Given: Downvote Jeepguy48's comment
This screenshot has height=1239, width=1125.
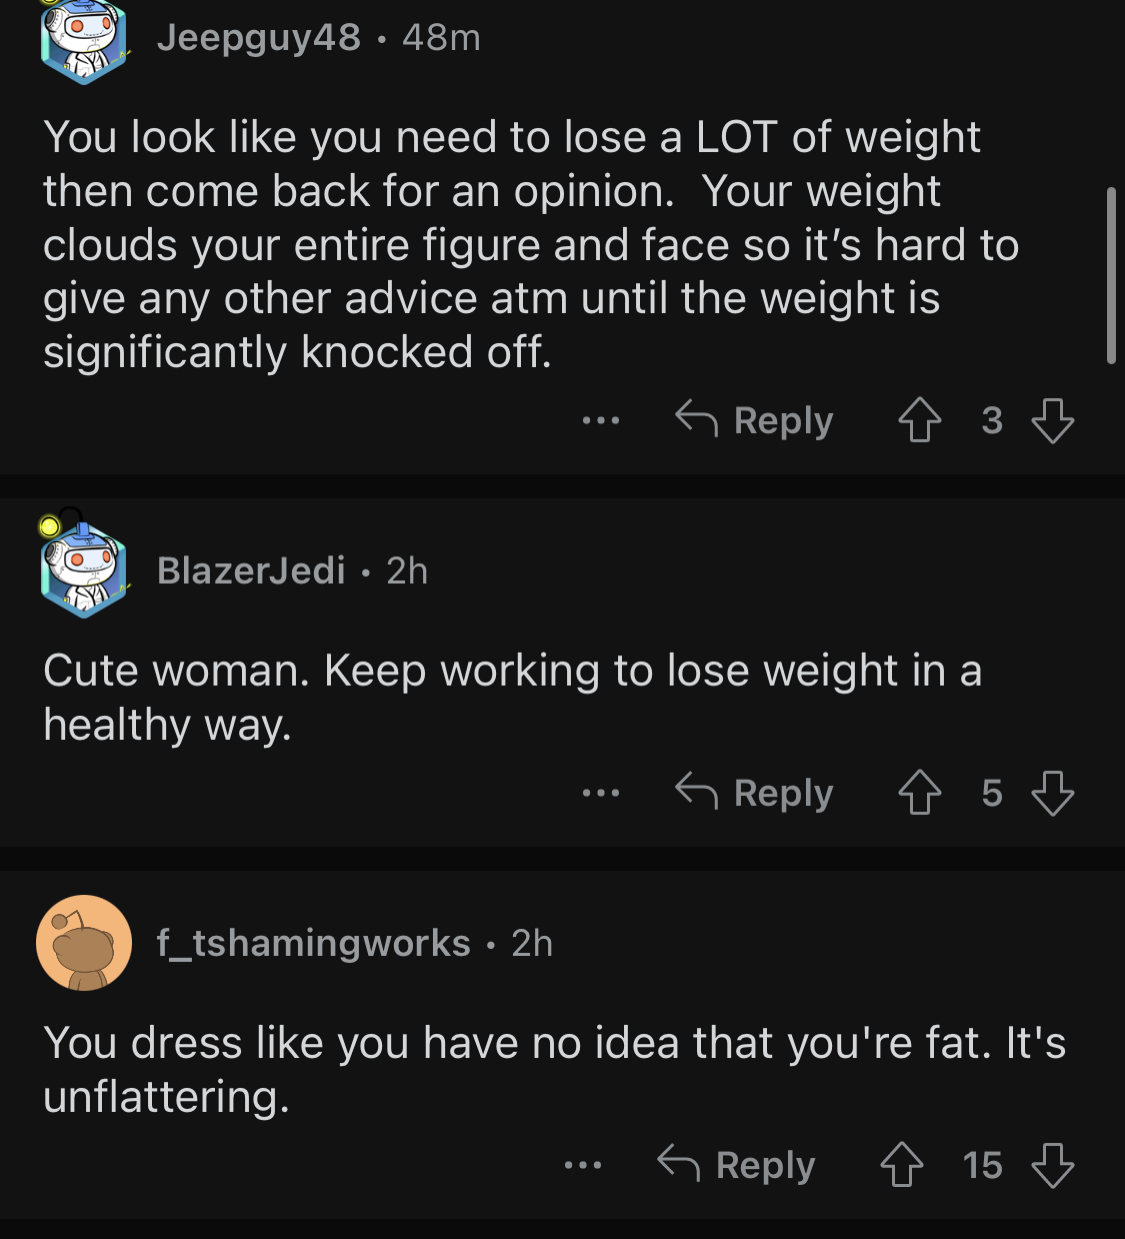Looking at the screenshot, I should (x=1052, y=420).
